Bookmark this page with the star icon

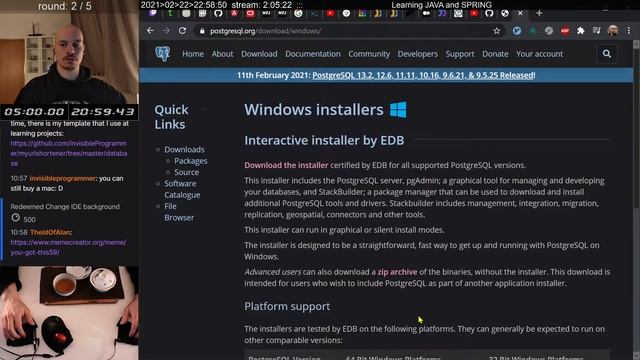(497, 31)
